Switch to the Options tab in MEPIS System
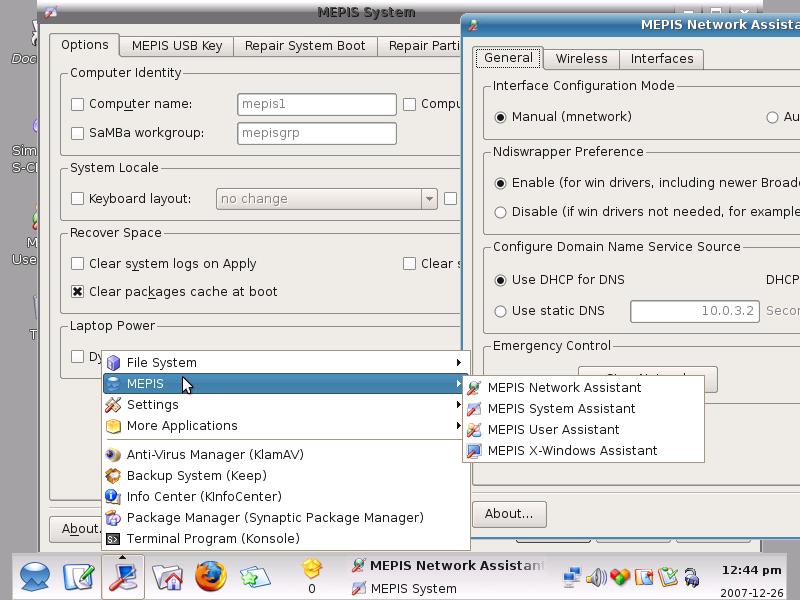Screen dimensions: 800x600 pos(85,45)
